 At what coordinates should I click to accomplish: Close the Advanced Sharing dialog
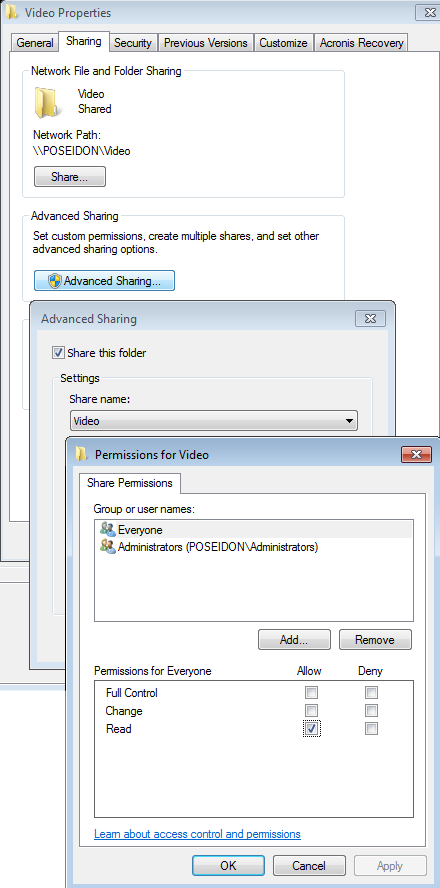pyautogui.click(x=370, y=318)
